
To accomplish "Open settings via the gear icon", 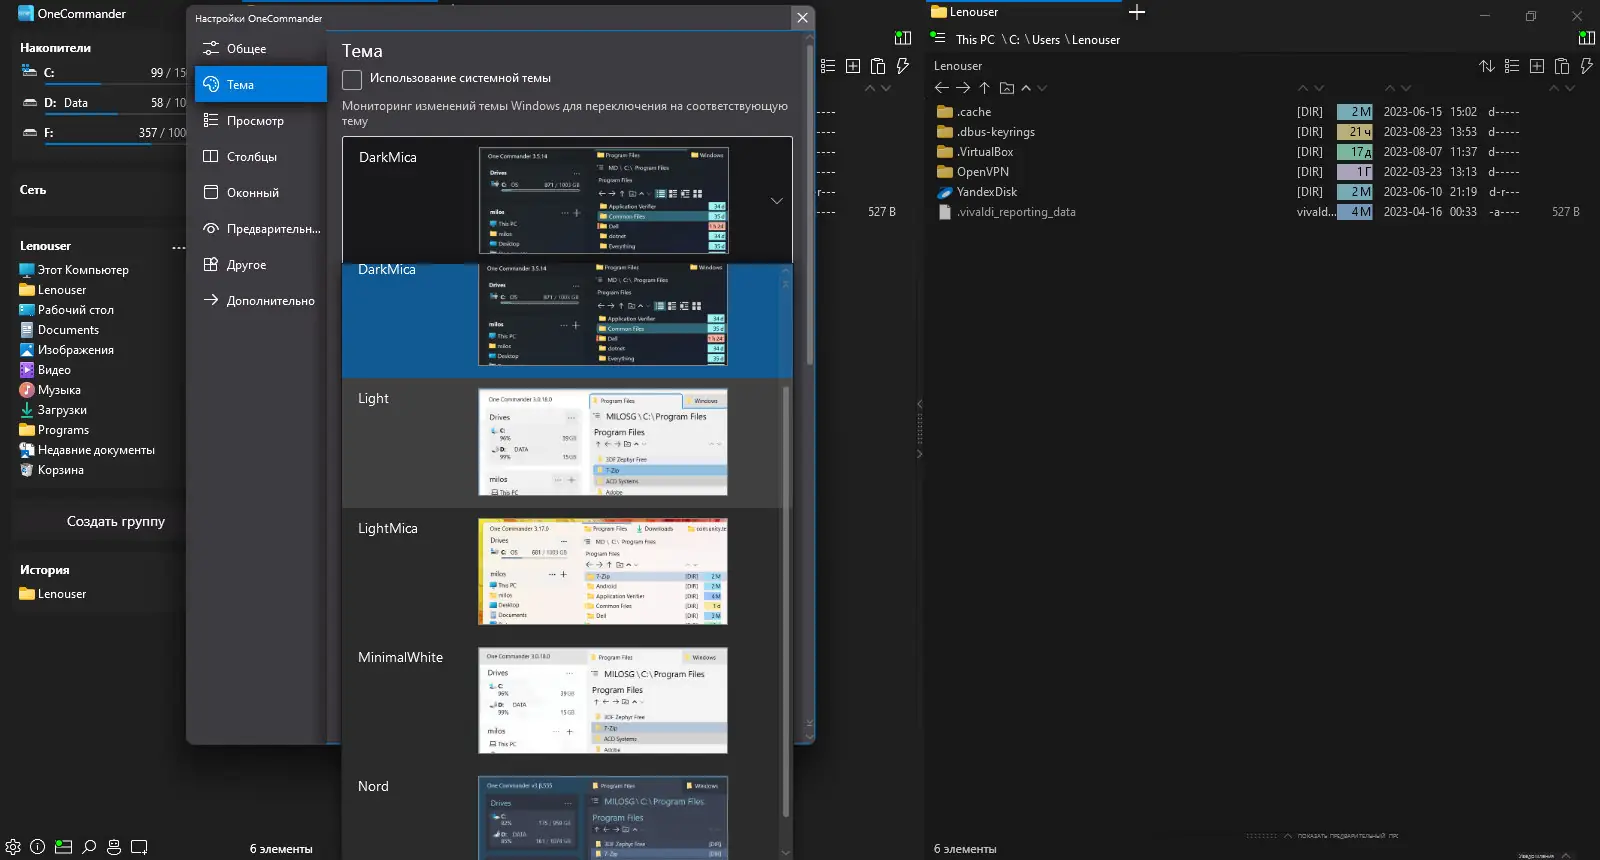I will [13, 847].
